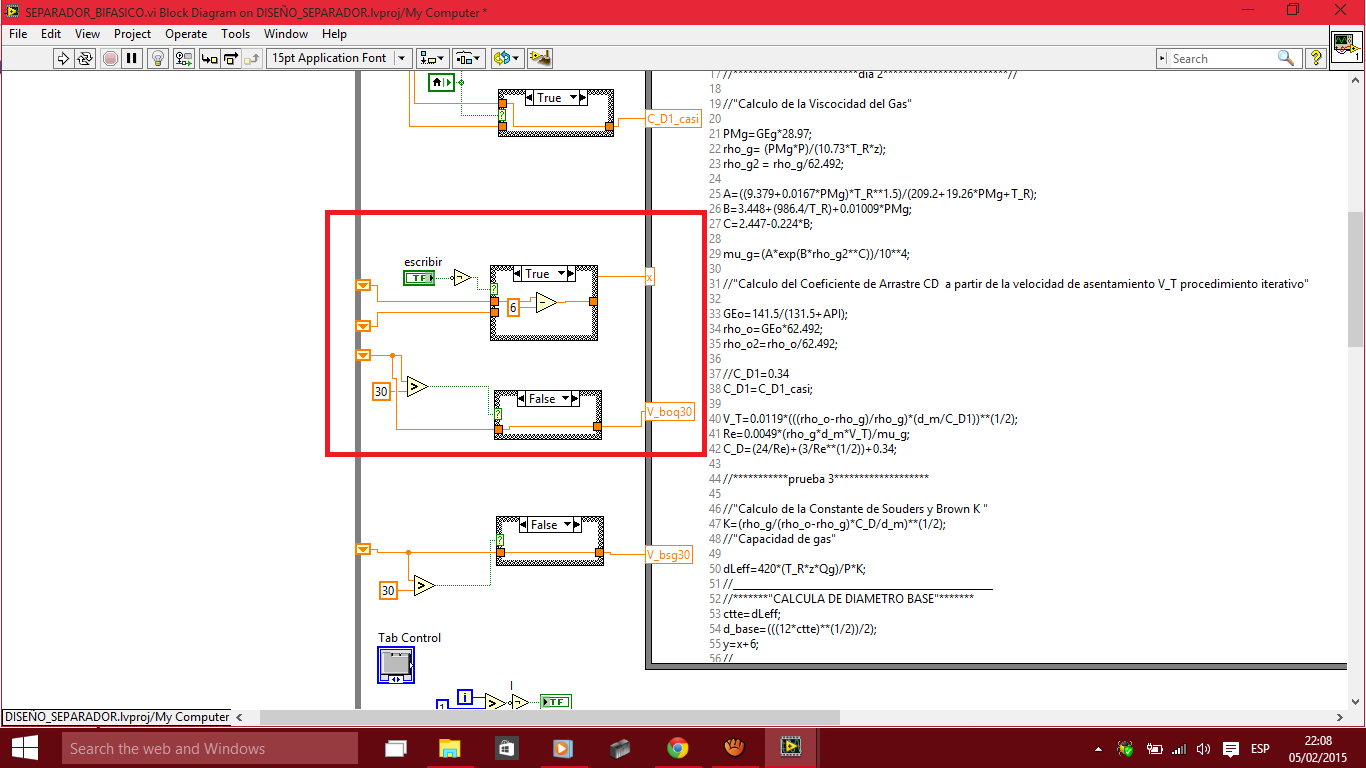The height and width of the screenshot is (768, 1366).
Task: Select Greater Than node near V_boq30 case
Action: (417, 386)
